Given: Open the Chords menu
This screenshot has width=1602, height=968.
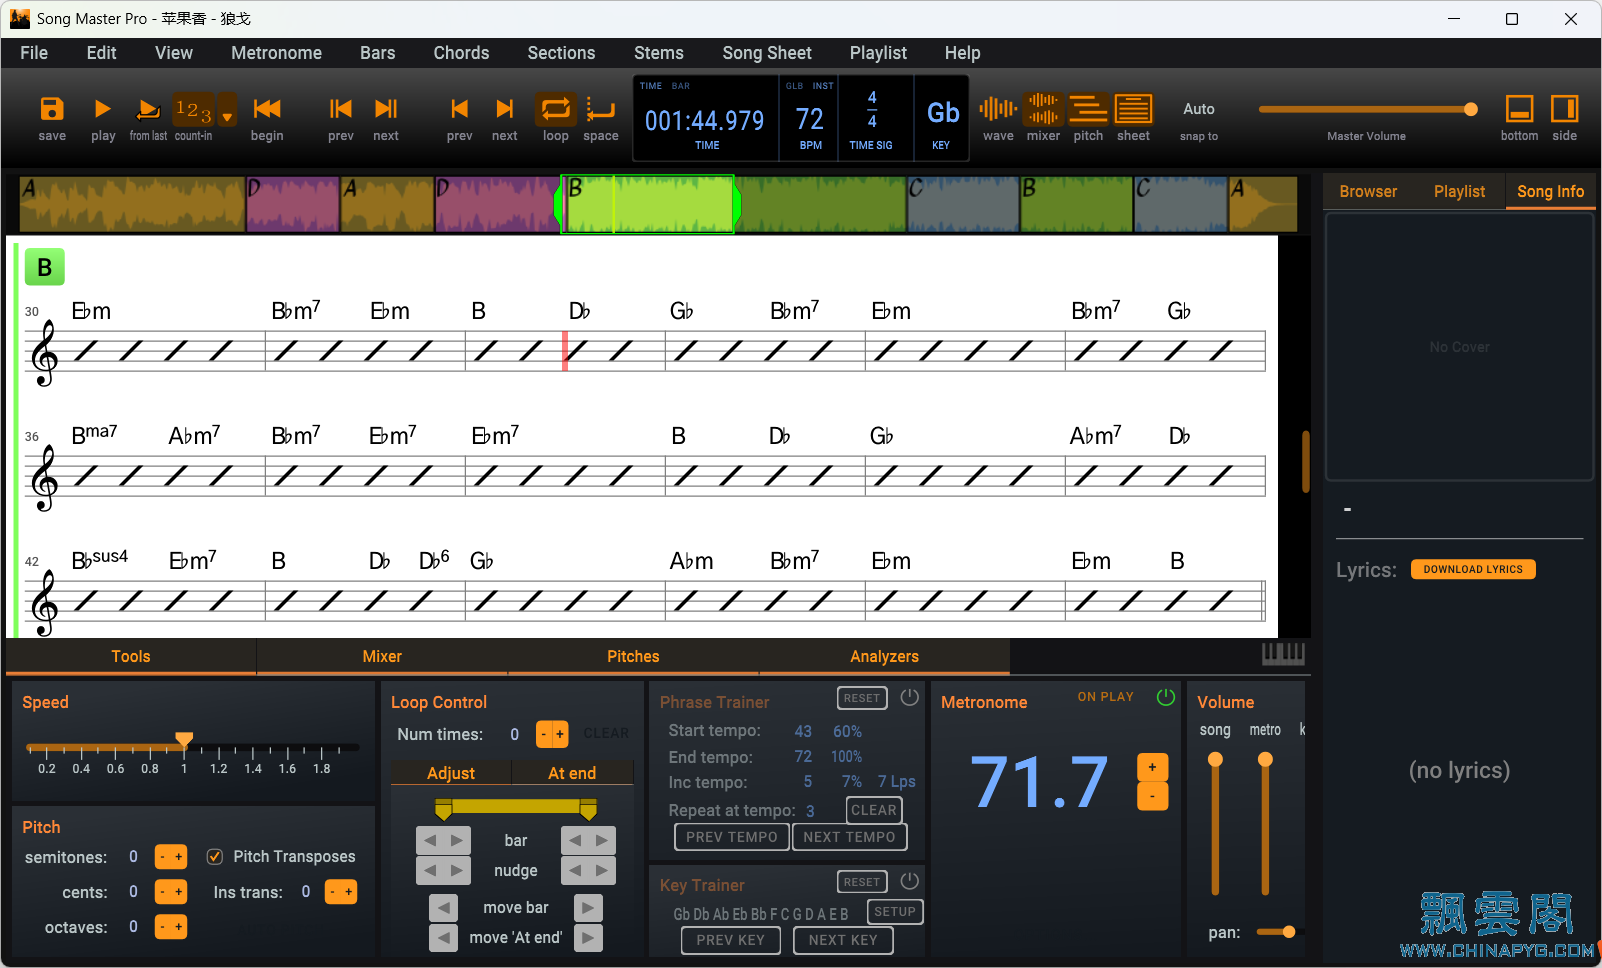Looking at the screenshot, I should [461, 53].
